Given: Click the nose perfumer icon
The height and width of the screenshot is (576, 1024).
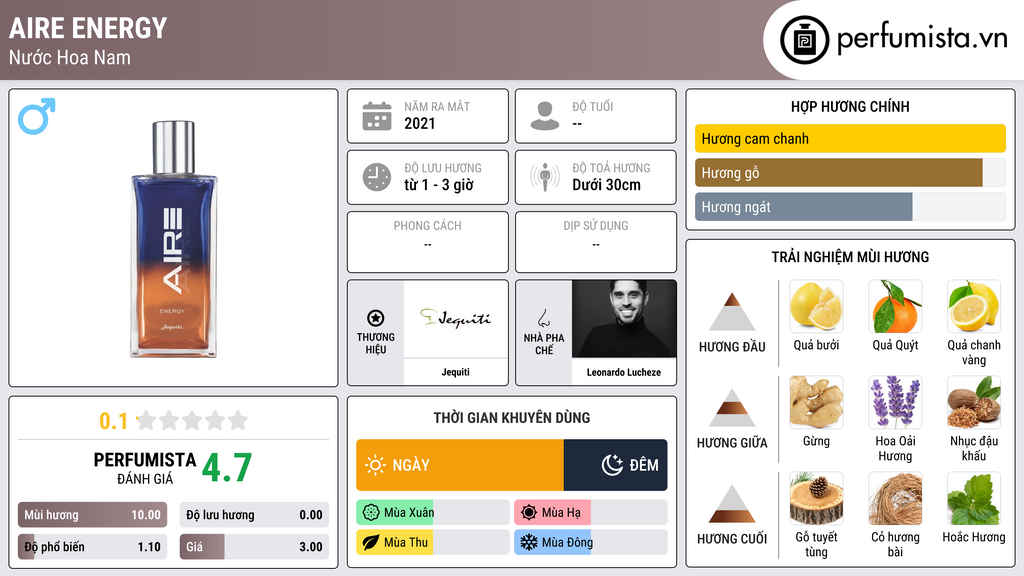Looking at the screenshot, I should (543, 318).
